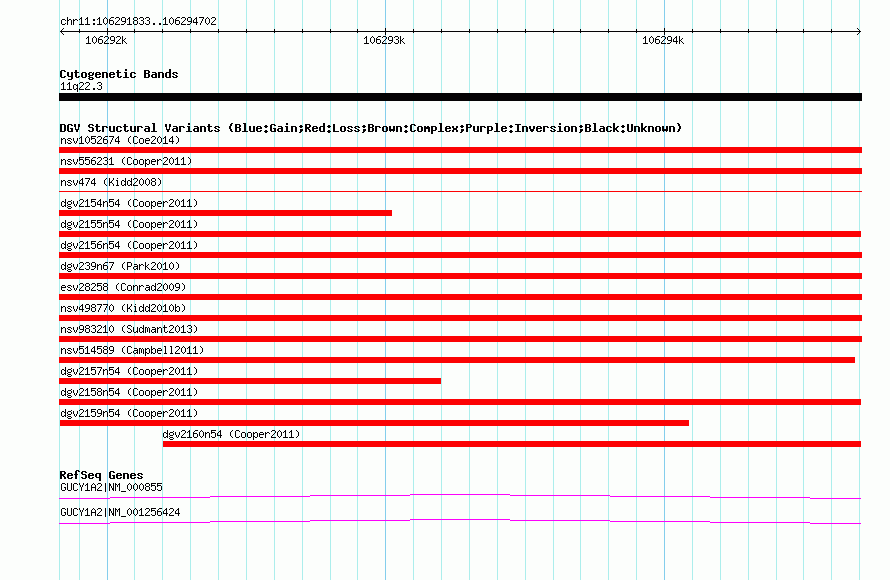Viewport: 890px width, 580px height.
Task: Open gene GUCY1A2|NM_000855 label
Action: [x=111, y=487]
